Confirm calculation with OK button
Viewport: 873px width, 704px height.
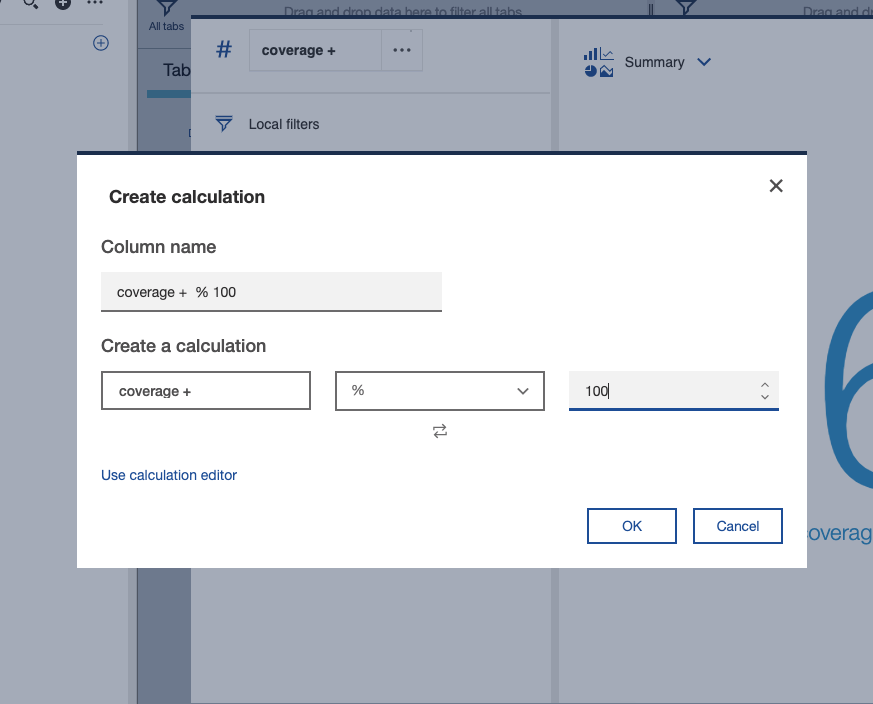point(631,526)
